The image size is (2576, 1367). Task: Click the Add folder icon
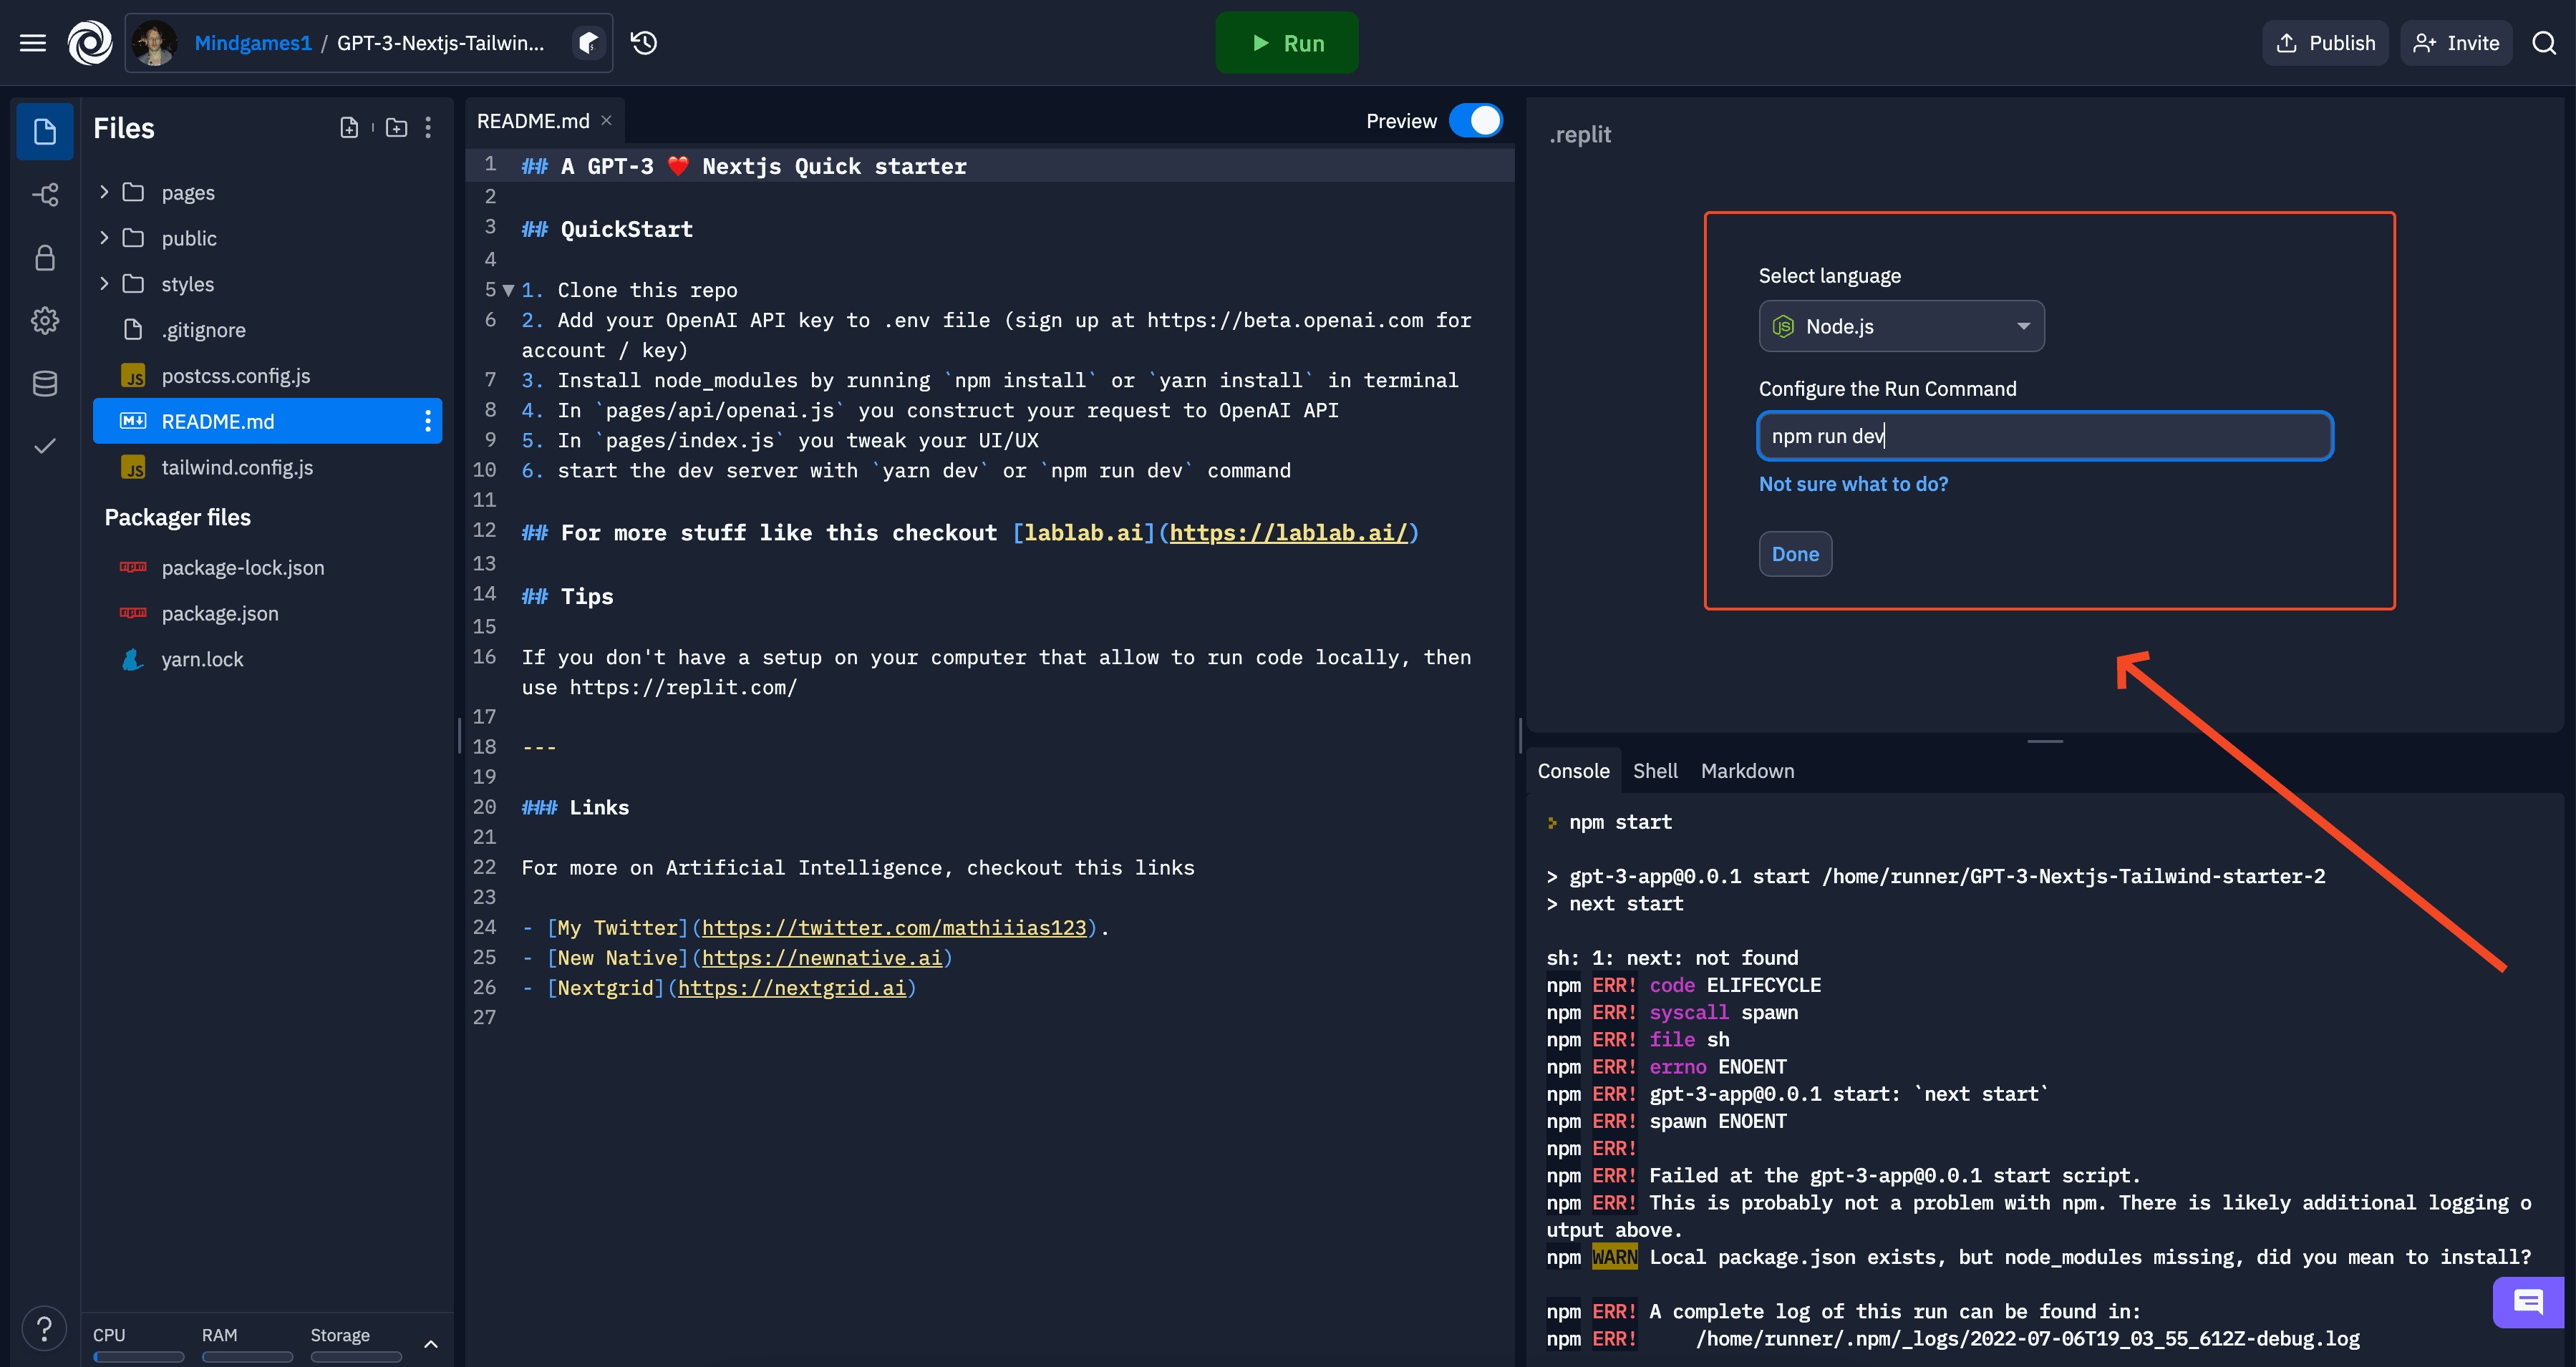click(x=397, y=128)
